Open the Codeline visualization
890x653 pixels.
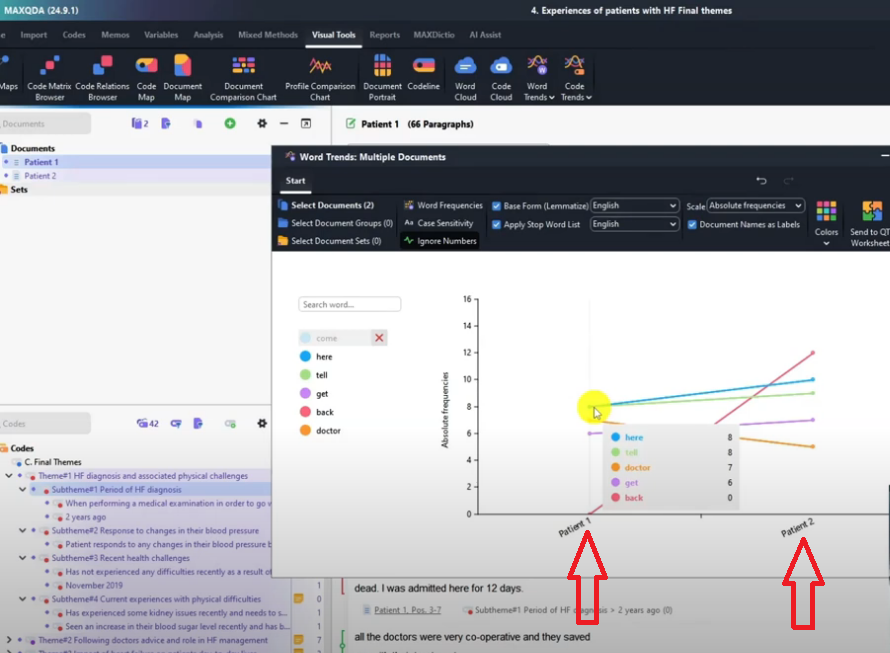coord(423,73)
